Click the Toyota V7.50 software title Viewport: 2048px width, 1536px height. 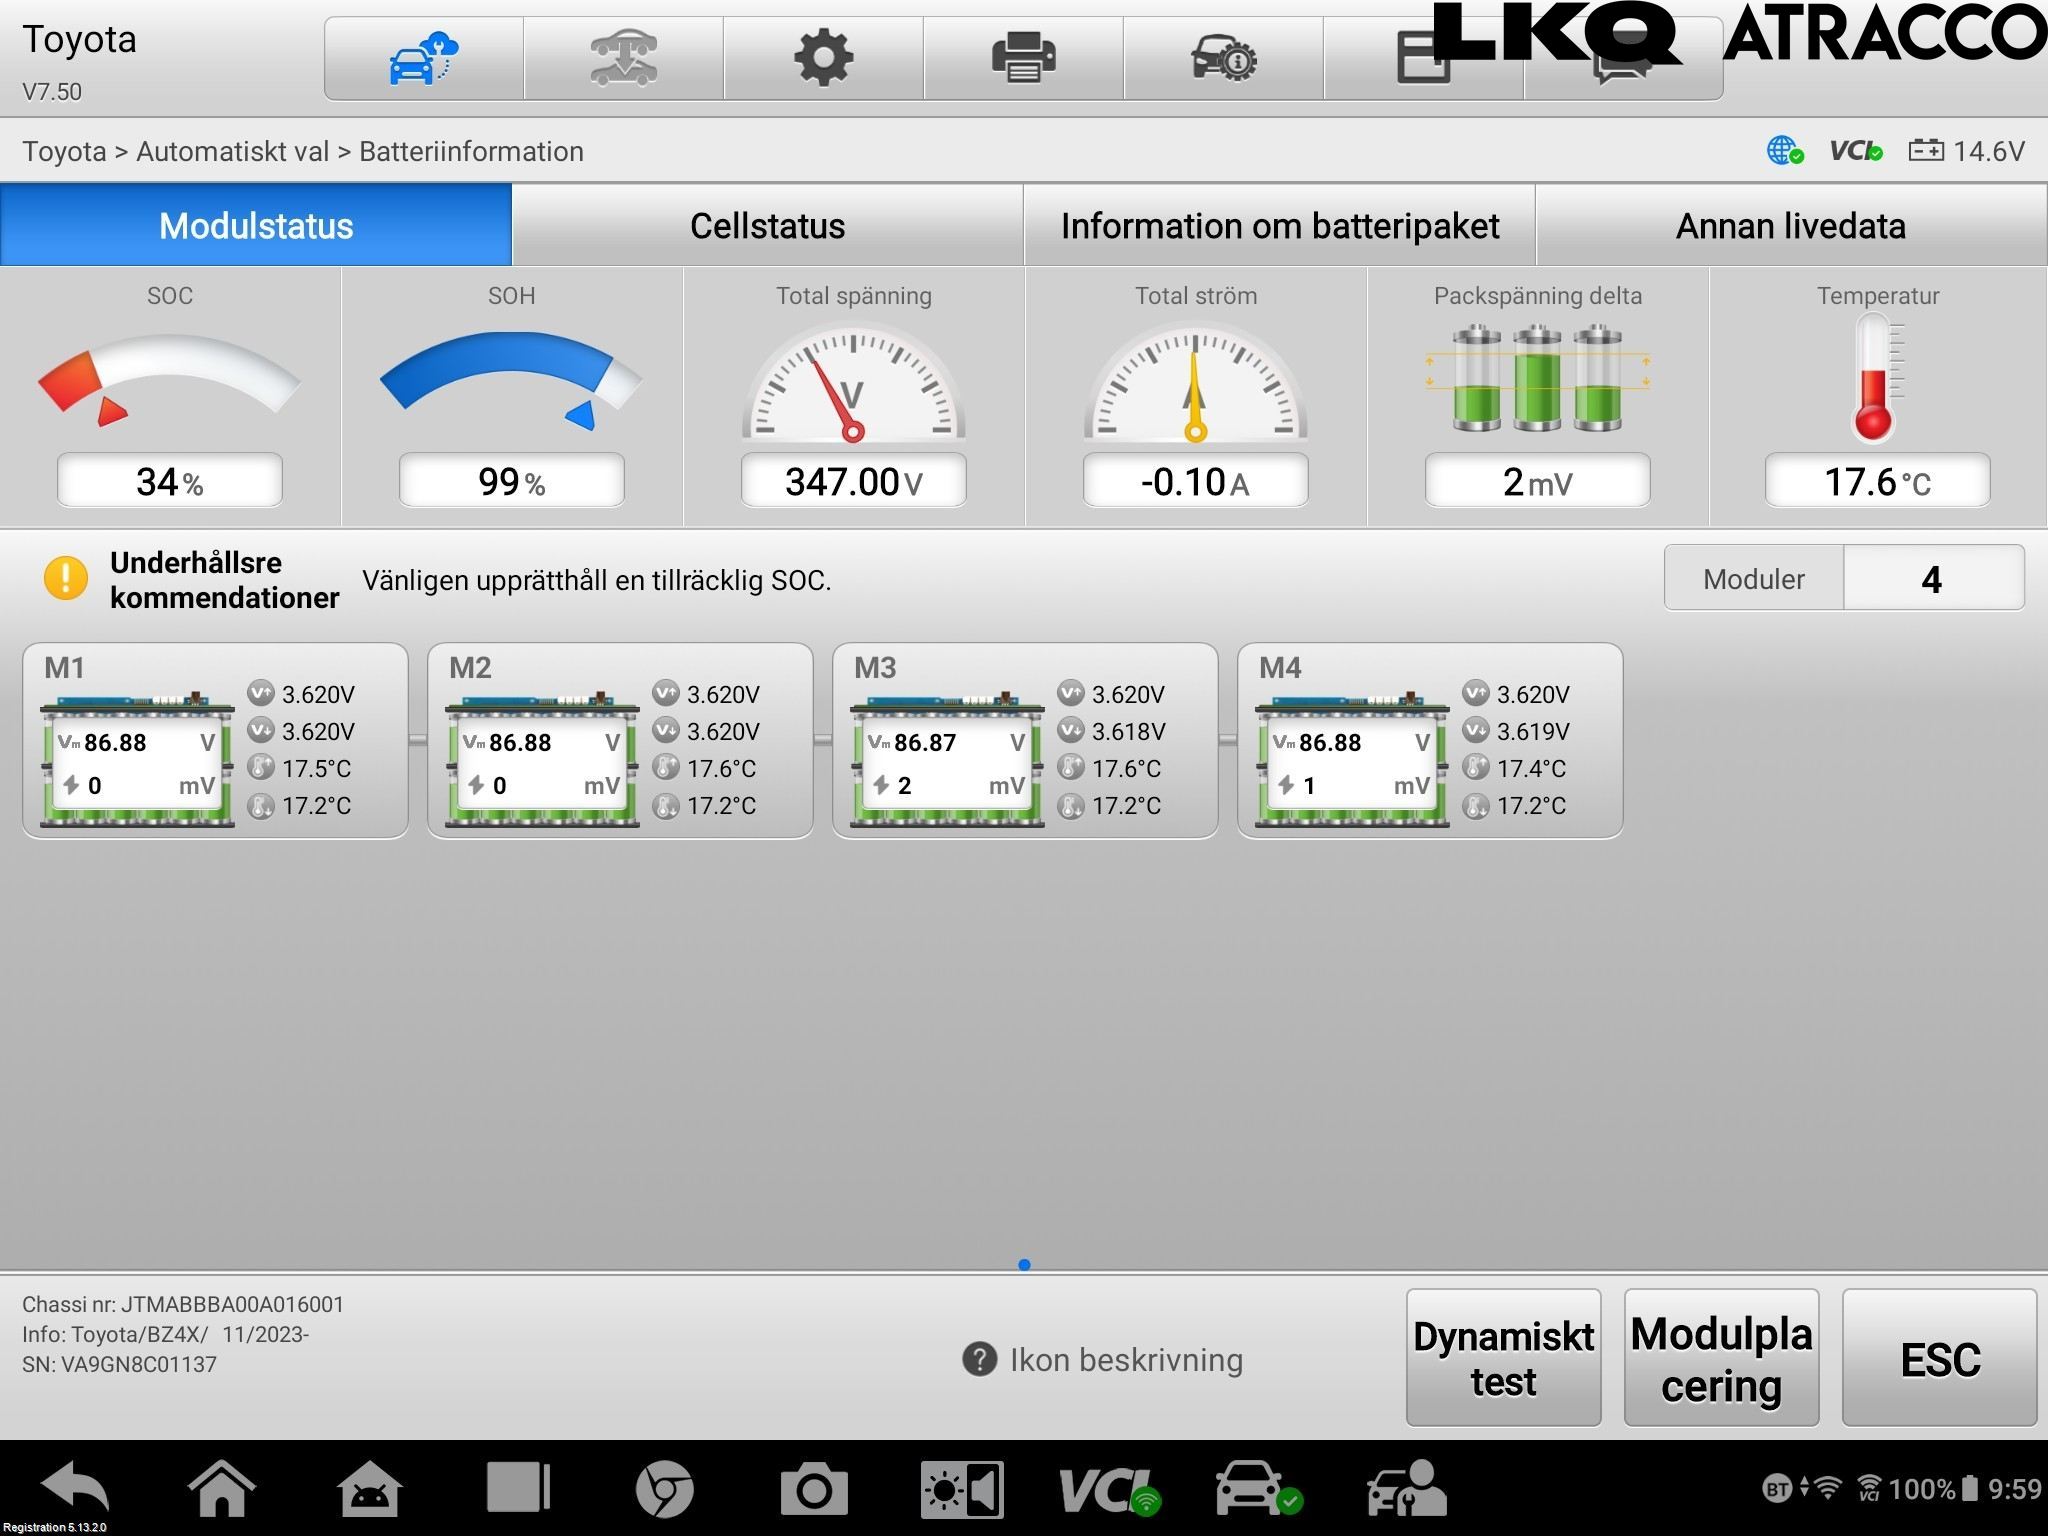tap(79, 62)
